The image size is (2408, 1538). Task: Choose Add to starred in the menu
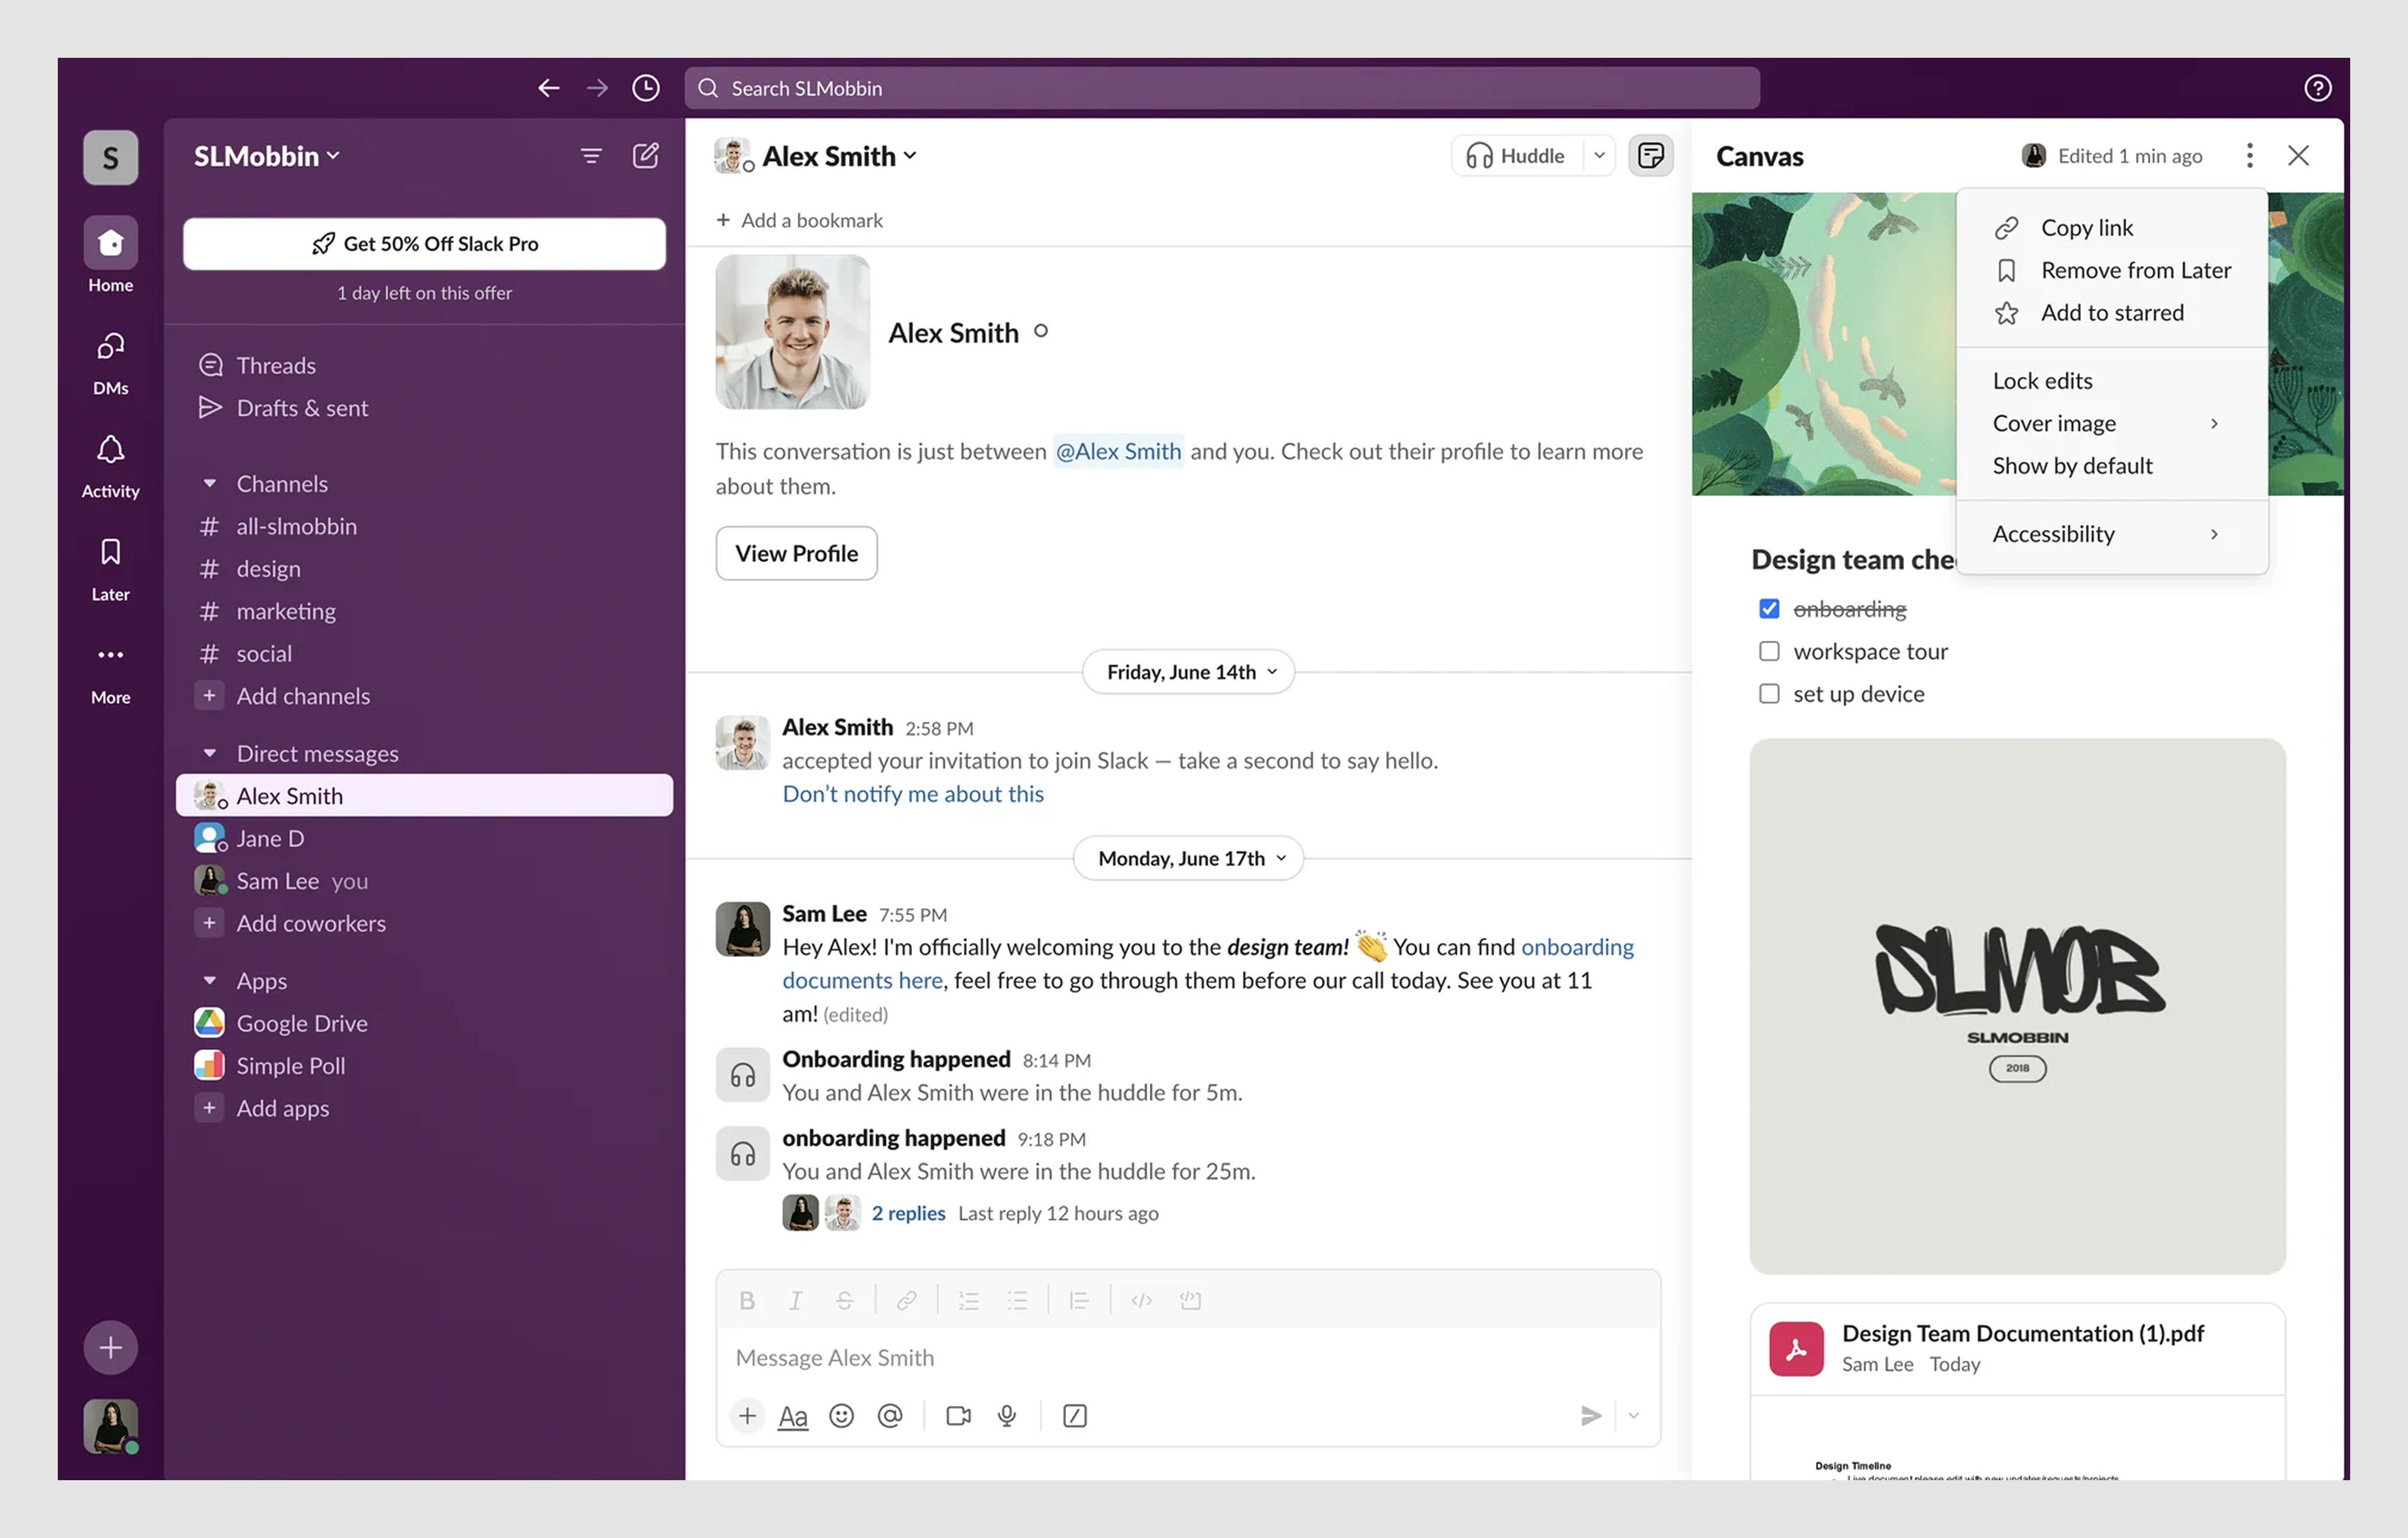(2111, 312)
